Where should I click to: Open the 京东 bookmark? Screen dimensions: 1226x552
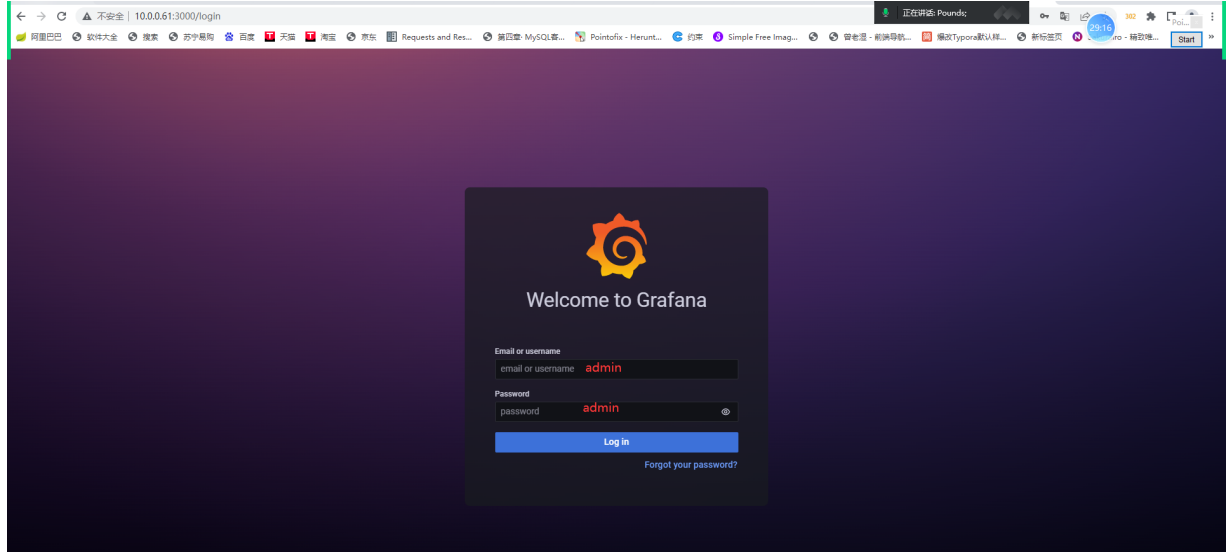pyautogui.click(x=362, y=37)
